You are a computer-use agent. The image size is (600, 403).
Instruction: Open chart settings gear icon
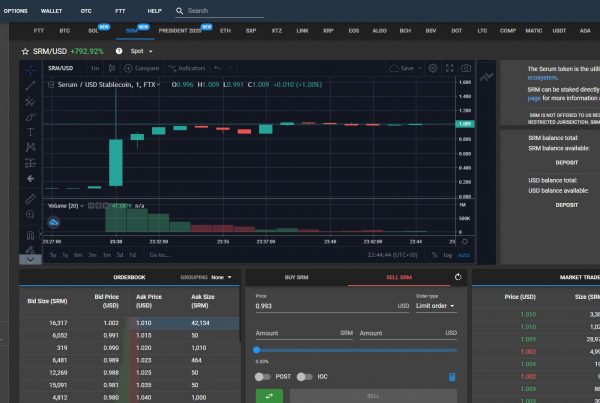pyautogui.click(x=433, y=68)
